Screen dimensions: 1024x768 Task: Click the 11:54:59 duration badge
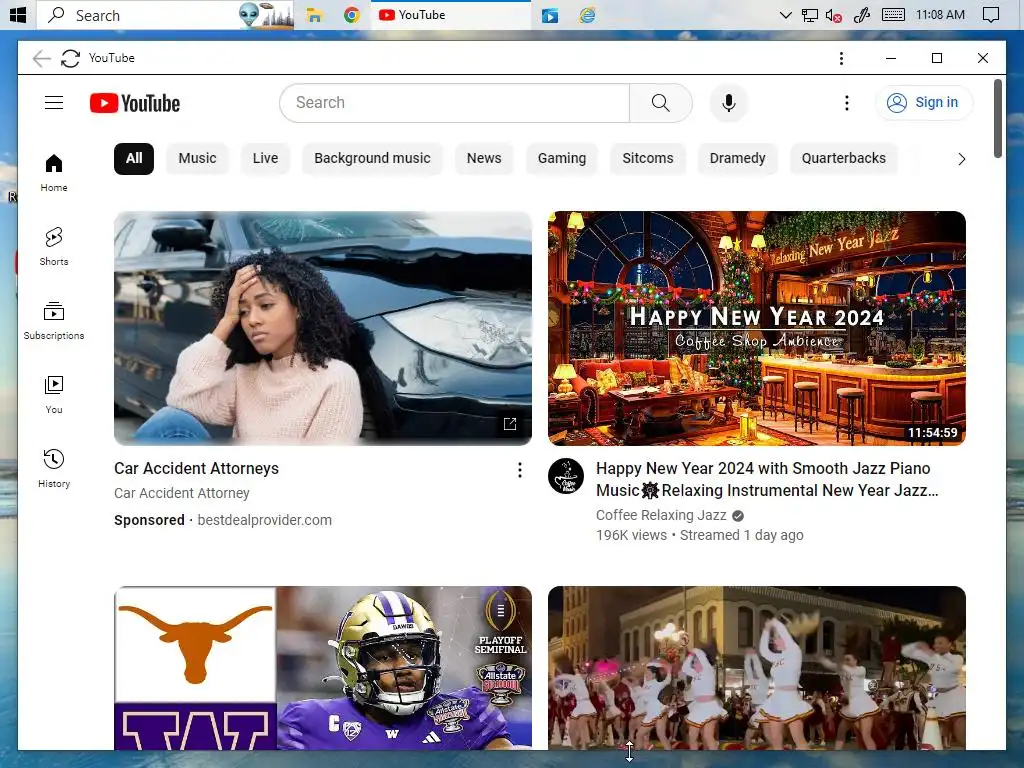click(x=933, y=432)
